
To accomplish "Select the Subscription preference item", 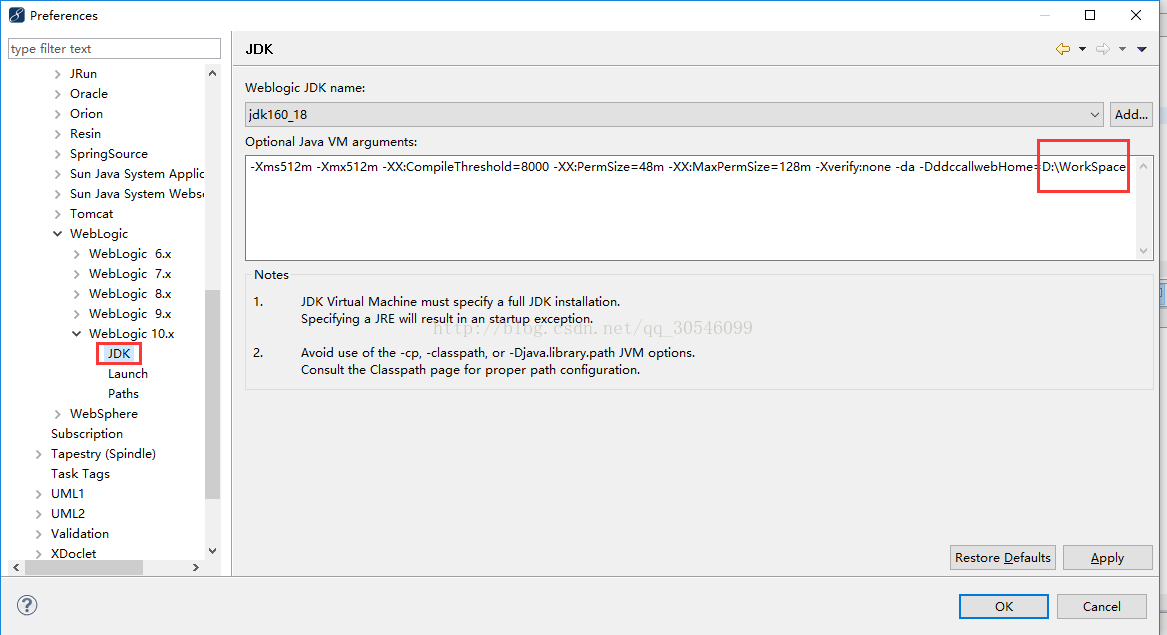I will pos(87,434).
